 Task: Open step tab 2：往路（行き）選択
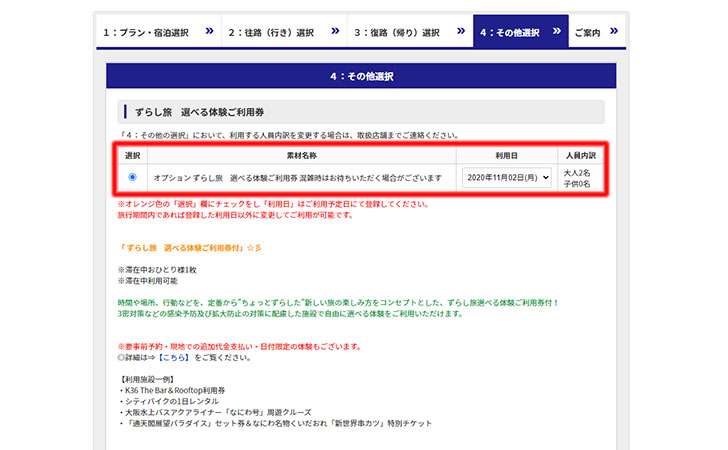point(284,32)
